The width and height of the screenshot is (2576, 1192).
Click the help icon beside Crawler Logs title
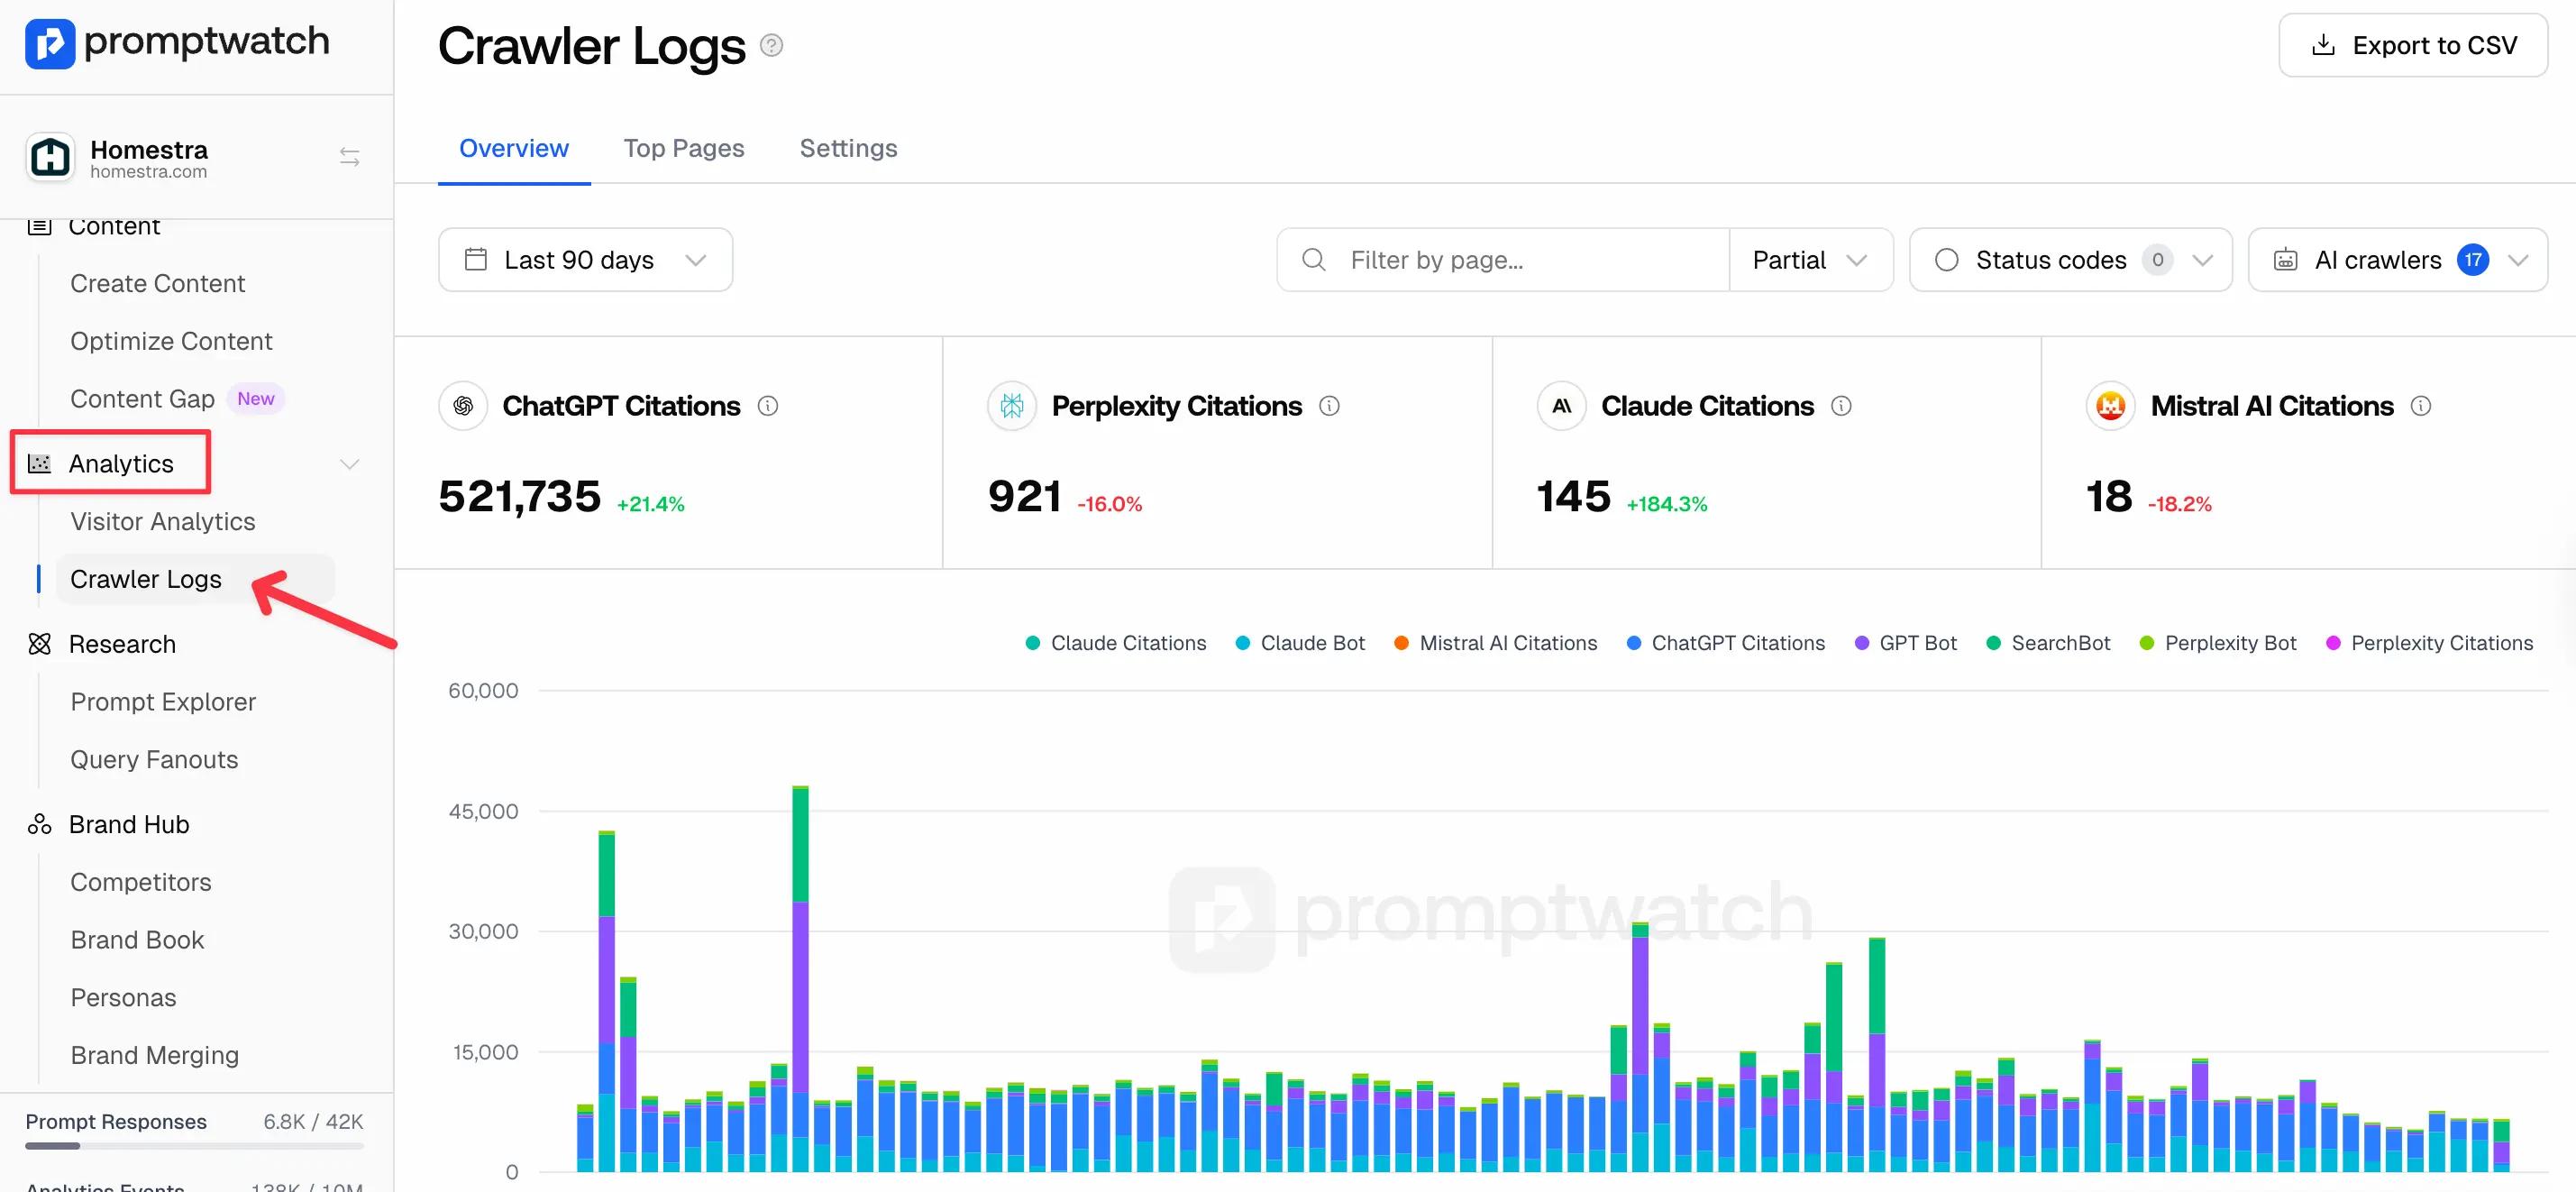tap(771, 46)
